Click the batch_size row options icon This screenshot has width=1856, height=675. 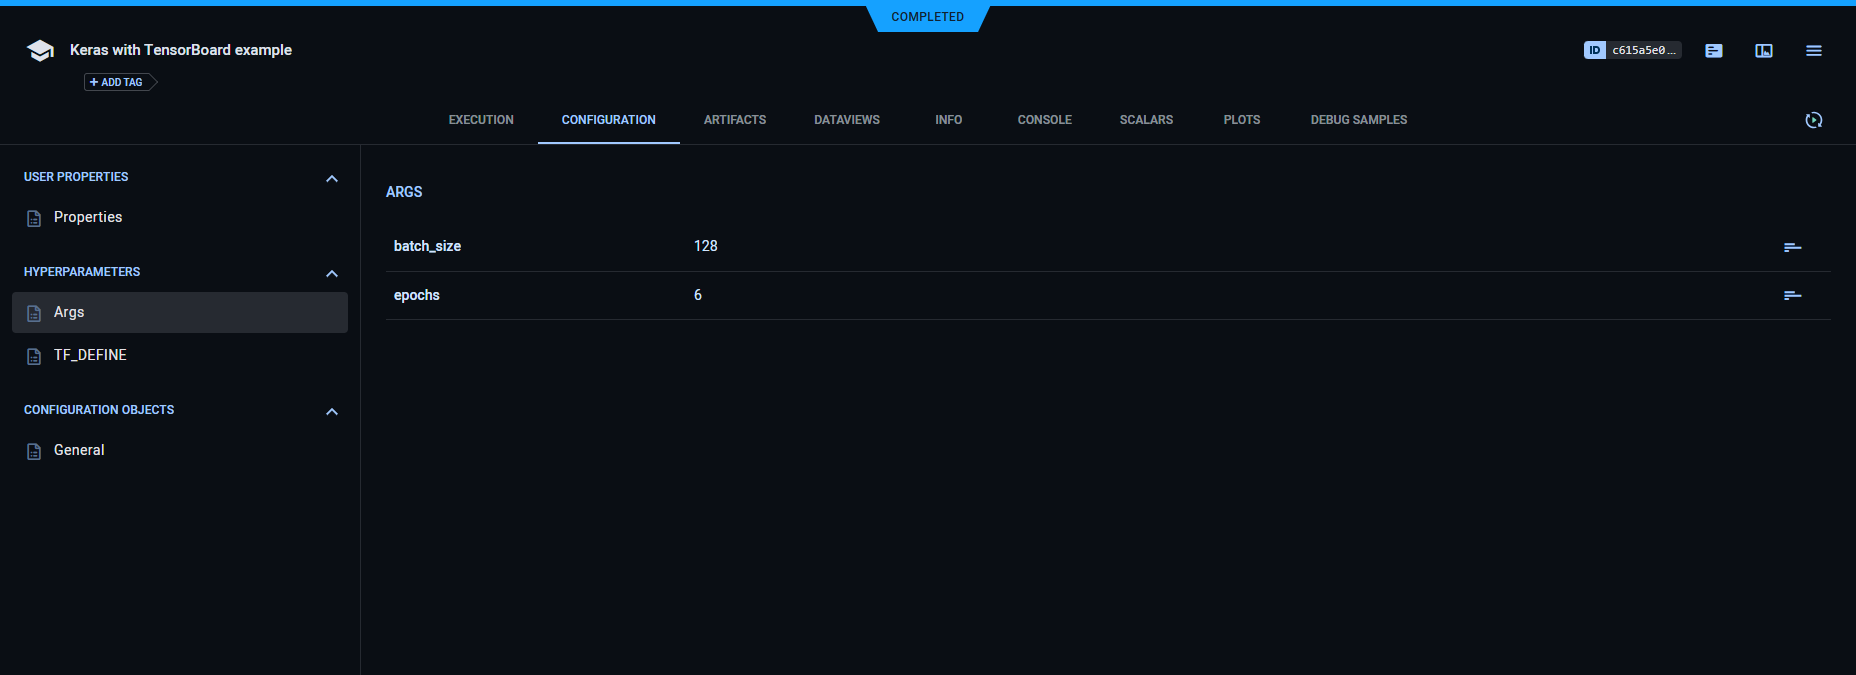tap(1792, 247)
